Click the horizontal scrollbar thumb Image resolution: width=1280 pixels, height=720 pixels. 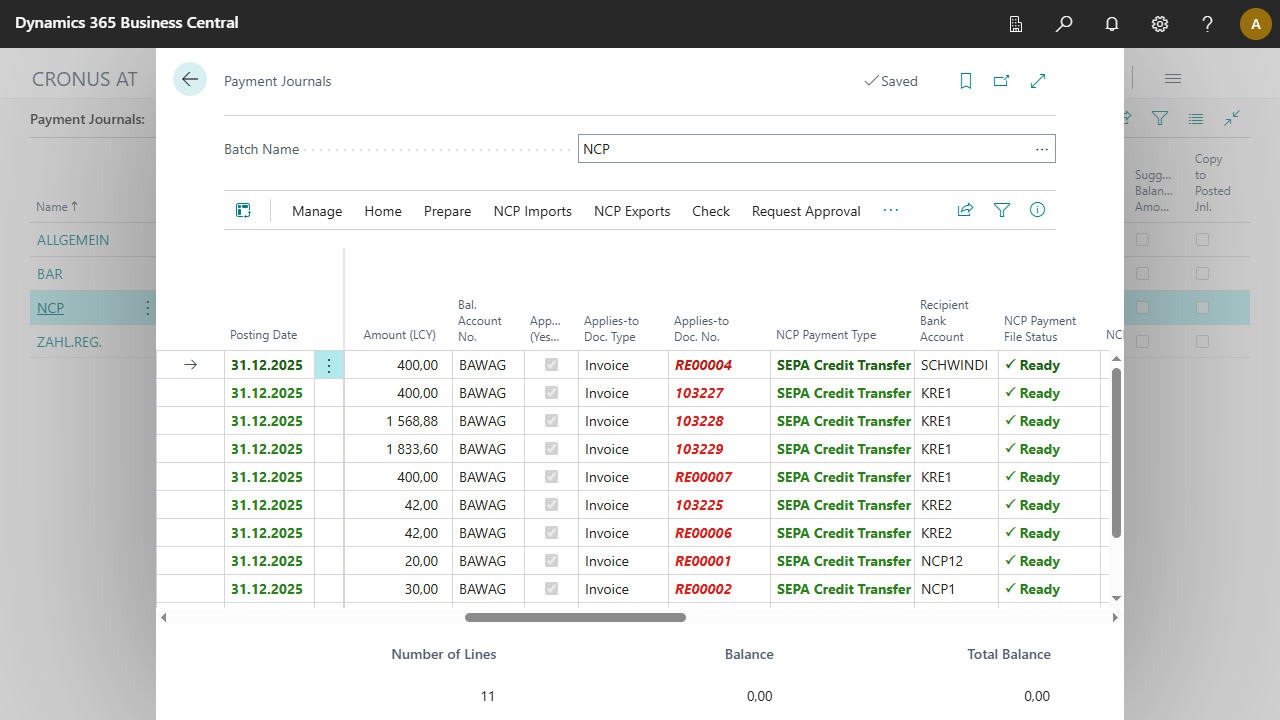click(575, 618)
